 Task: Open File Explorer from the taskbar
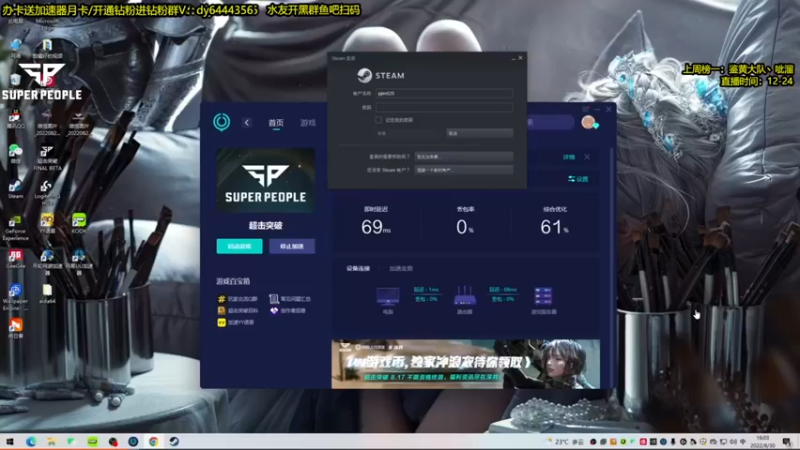coord(52,441)
